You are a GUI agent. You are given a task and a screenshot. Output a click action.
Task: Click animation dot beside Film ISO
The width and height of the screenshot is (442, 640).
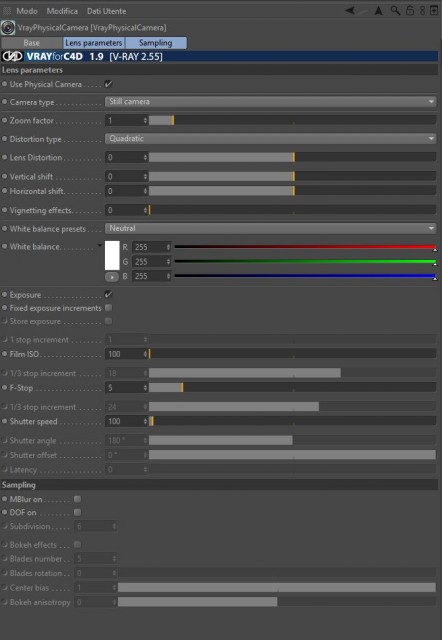coord(5,354)
